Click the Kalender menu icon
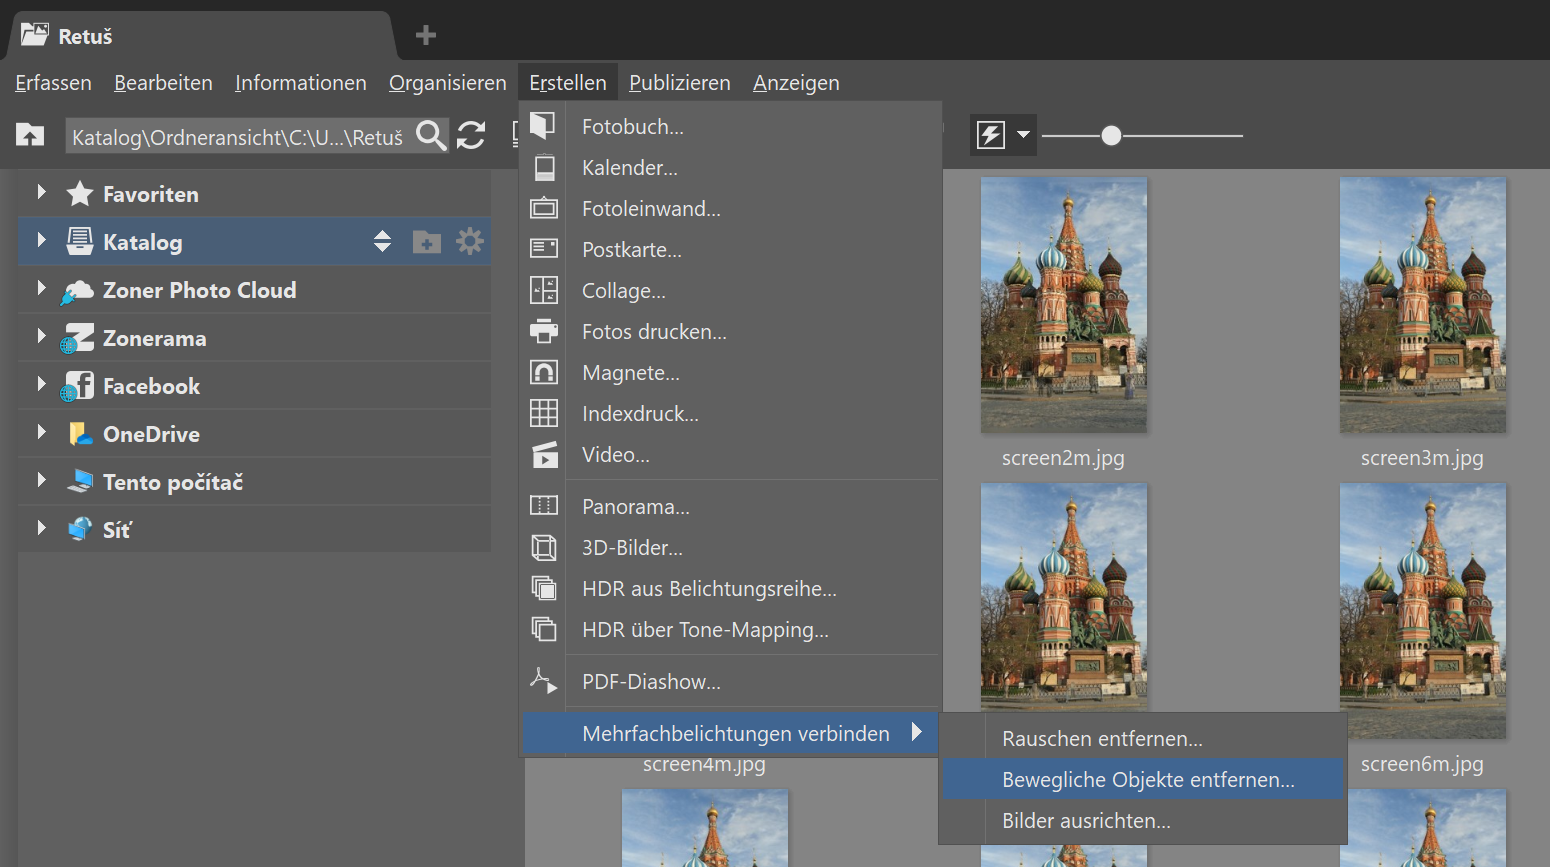This screenshot has height=867, width=1550. click(543, 167)
